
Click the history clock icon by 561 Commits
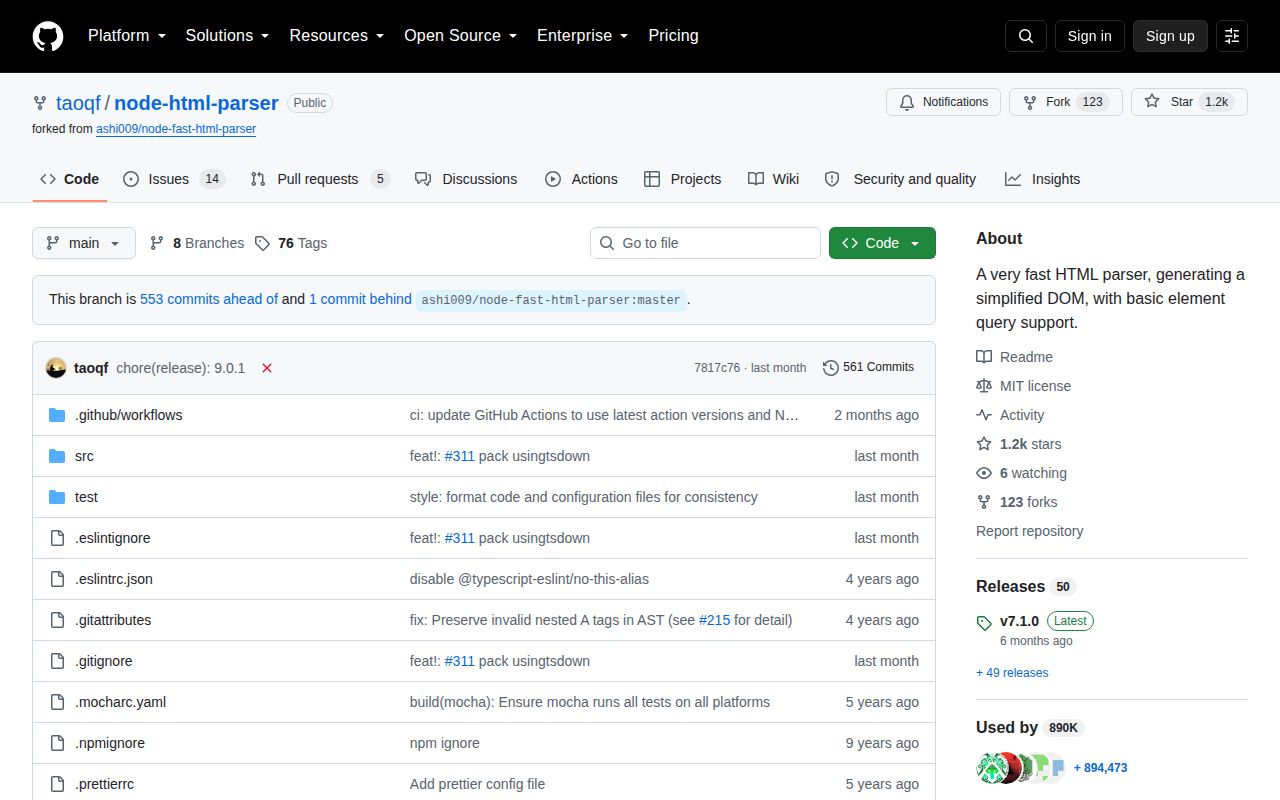[x=831, y=368]
